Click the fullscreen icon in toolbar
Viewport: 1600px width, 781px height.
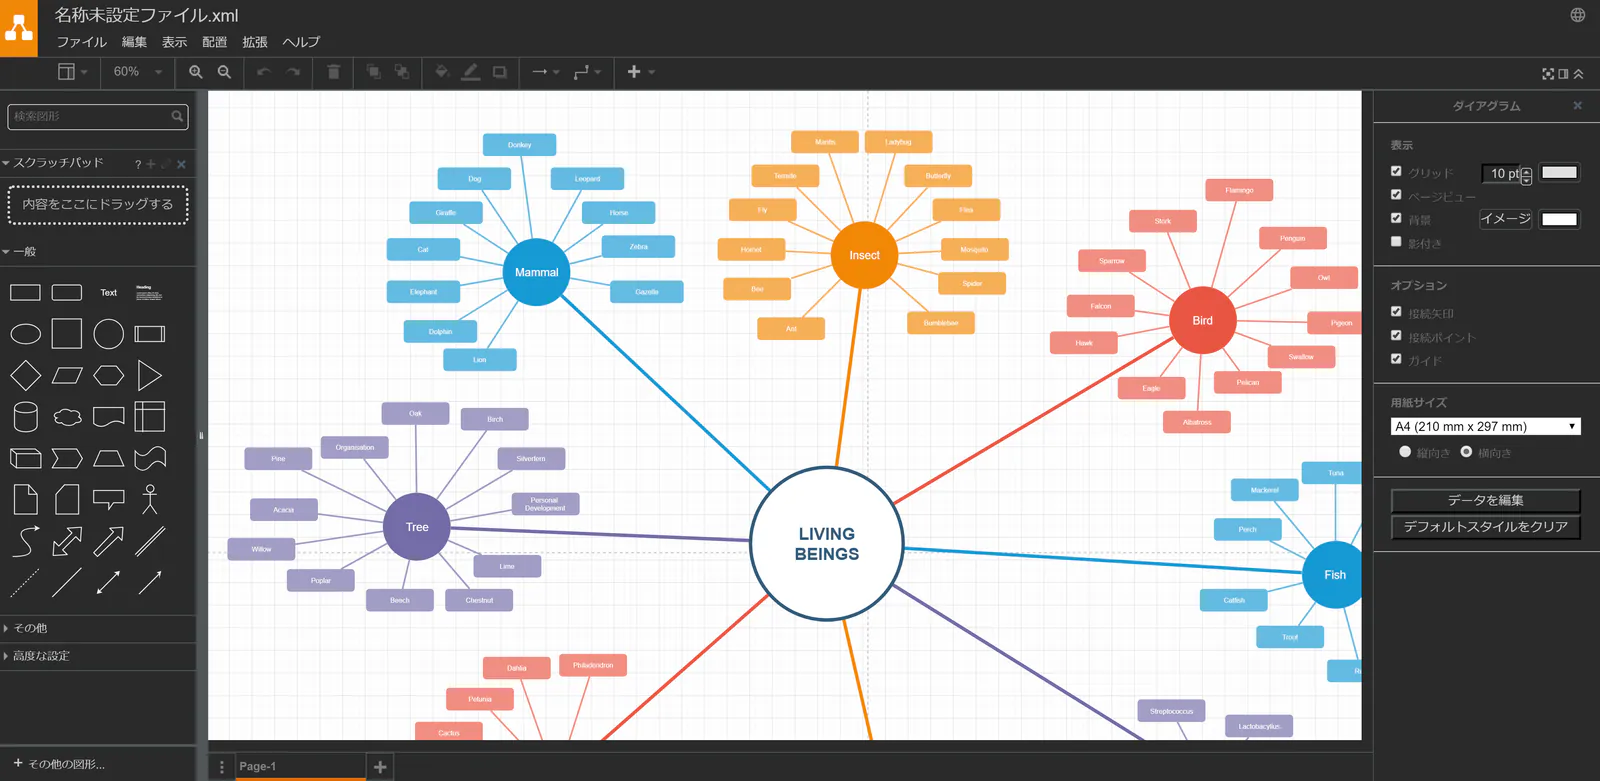(1548, 74)
